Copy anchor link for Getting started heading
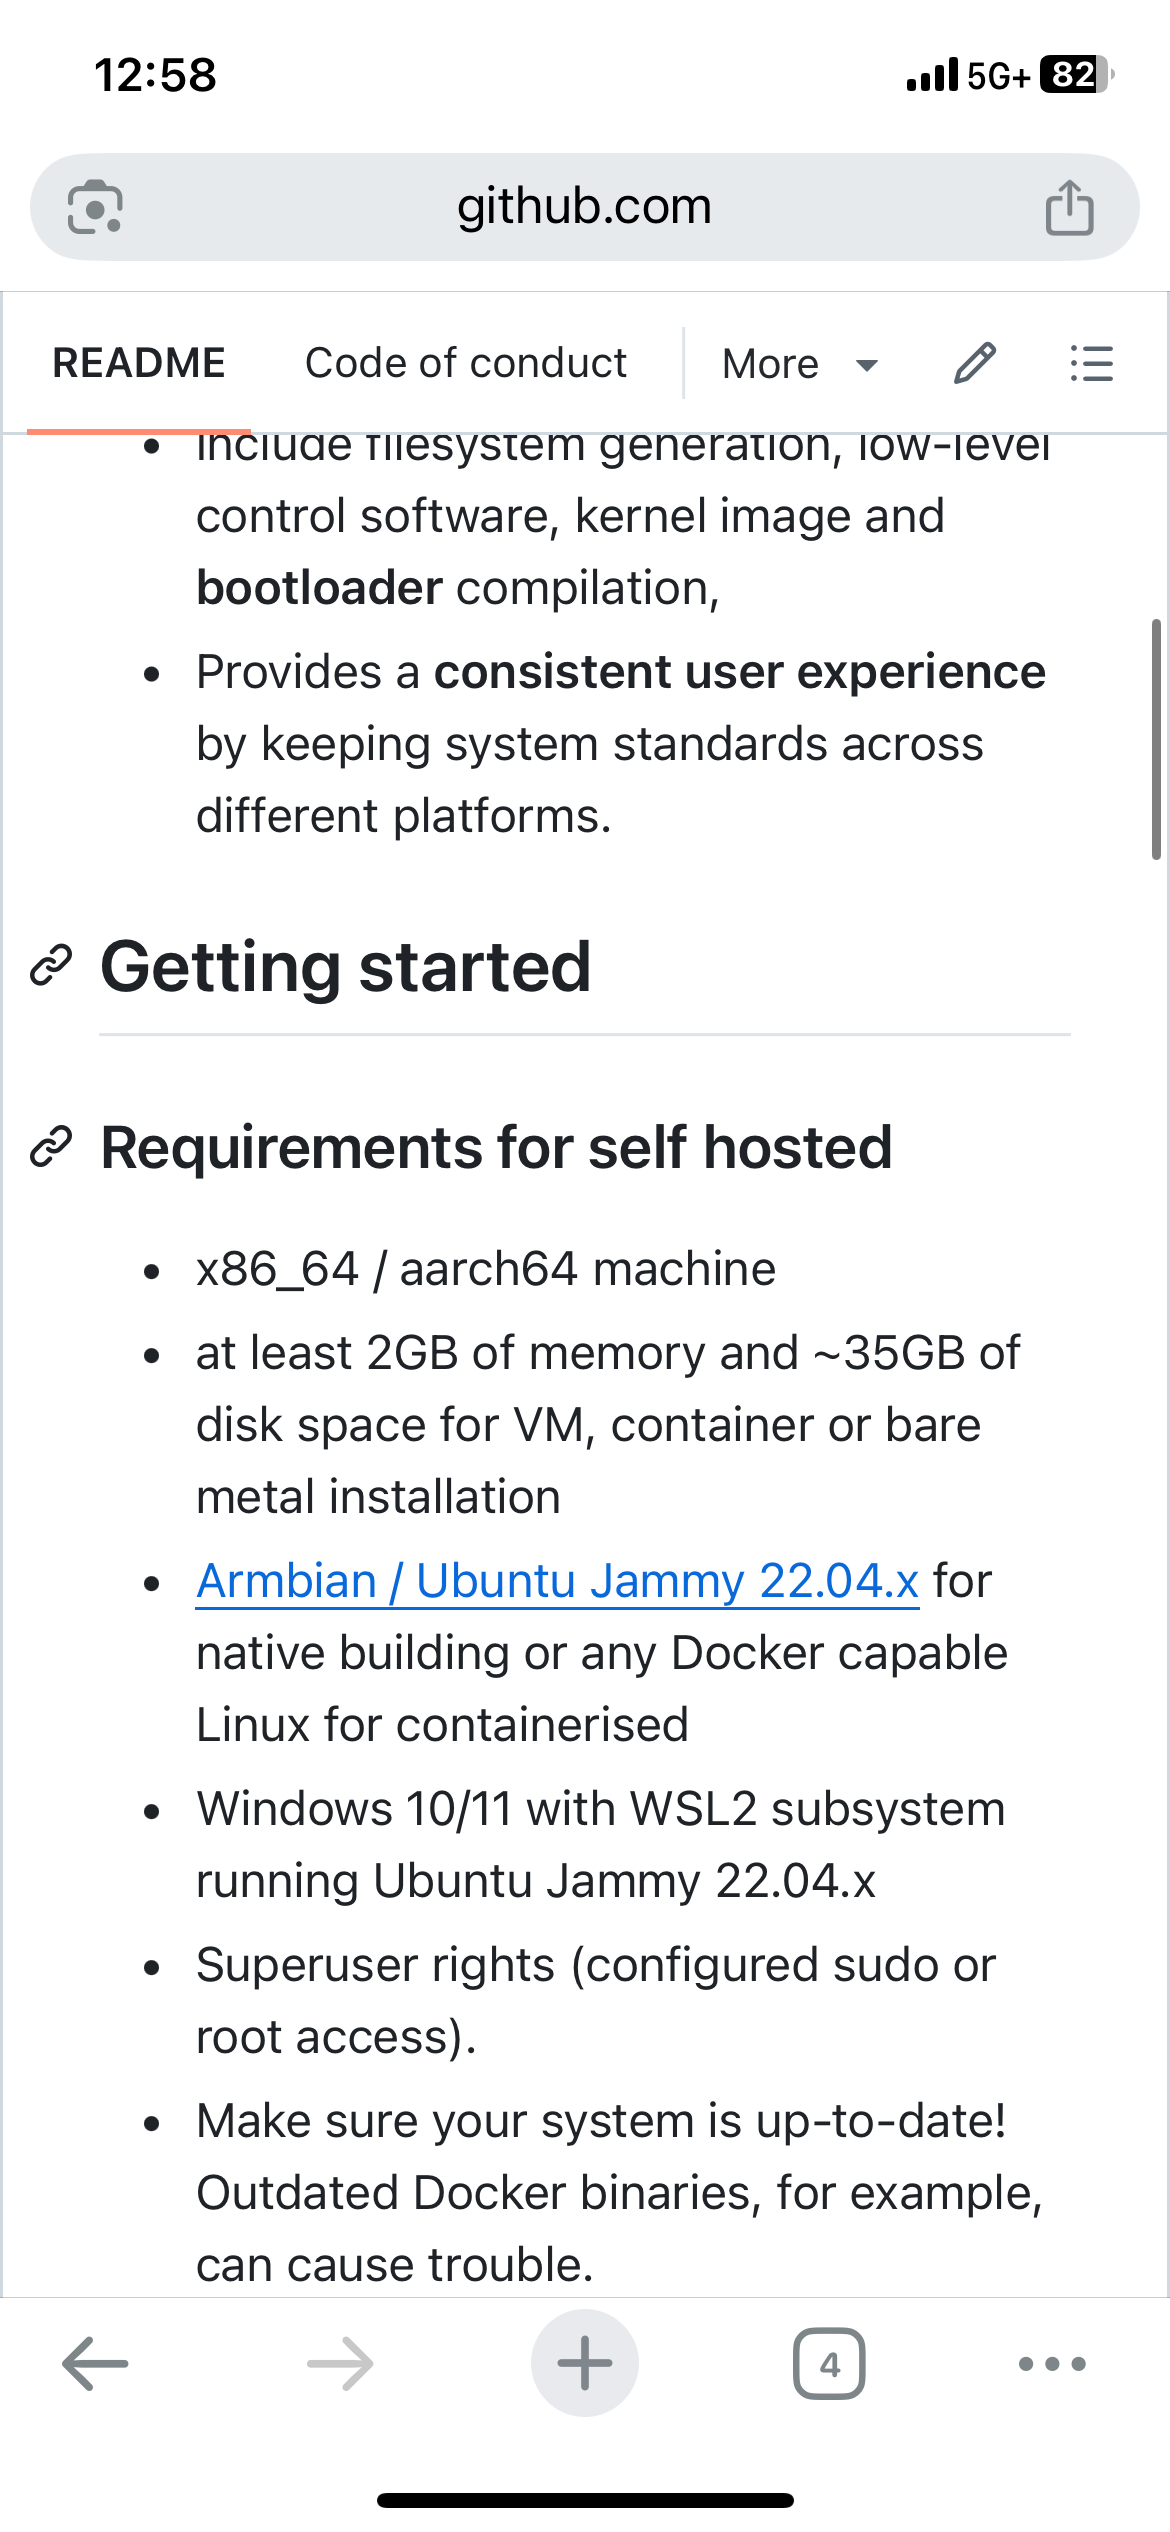Screen dimensions: 1170x2532 tap(51, 965)
